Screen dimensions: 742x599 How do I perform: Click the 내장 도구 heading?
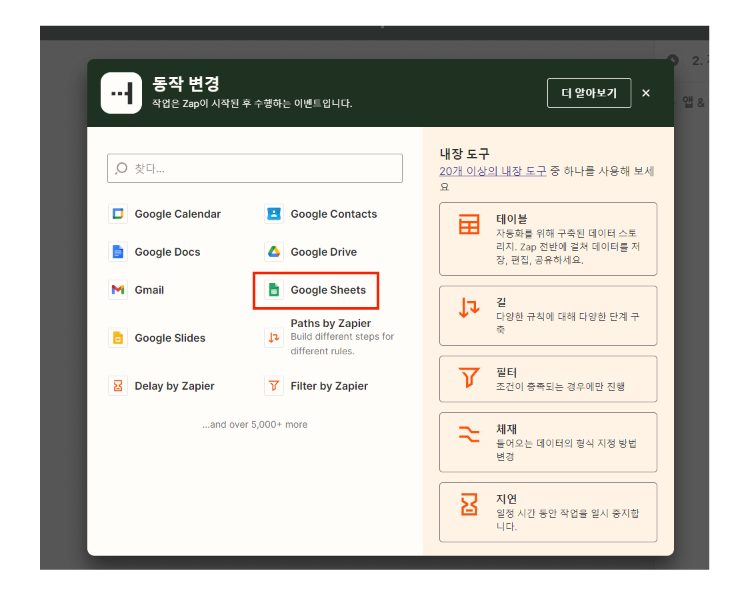coord(464,154)
